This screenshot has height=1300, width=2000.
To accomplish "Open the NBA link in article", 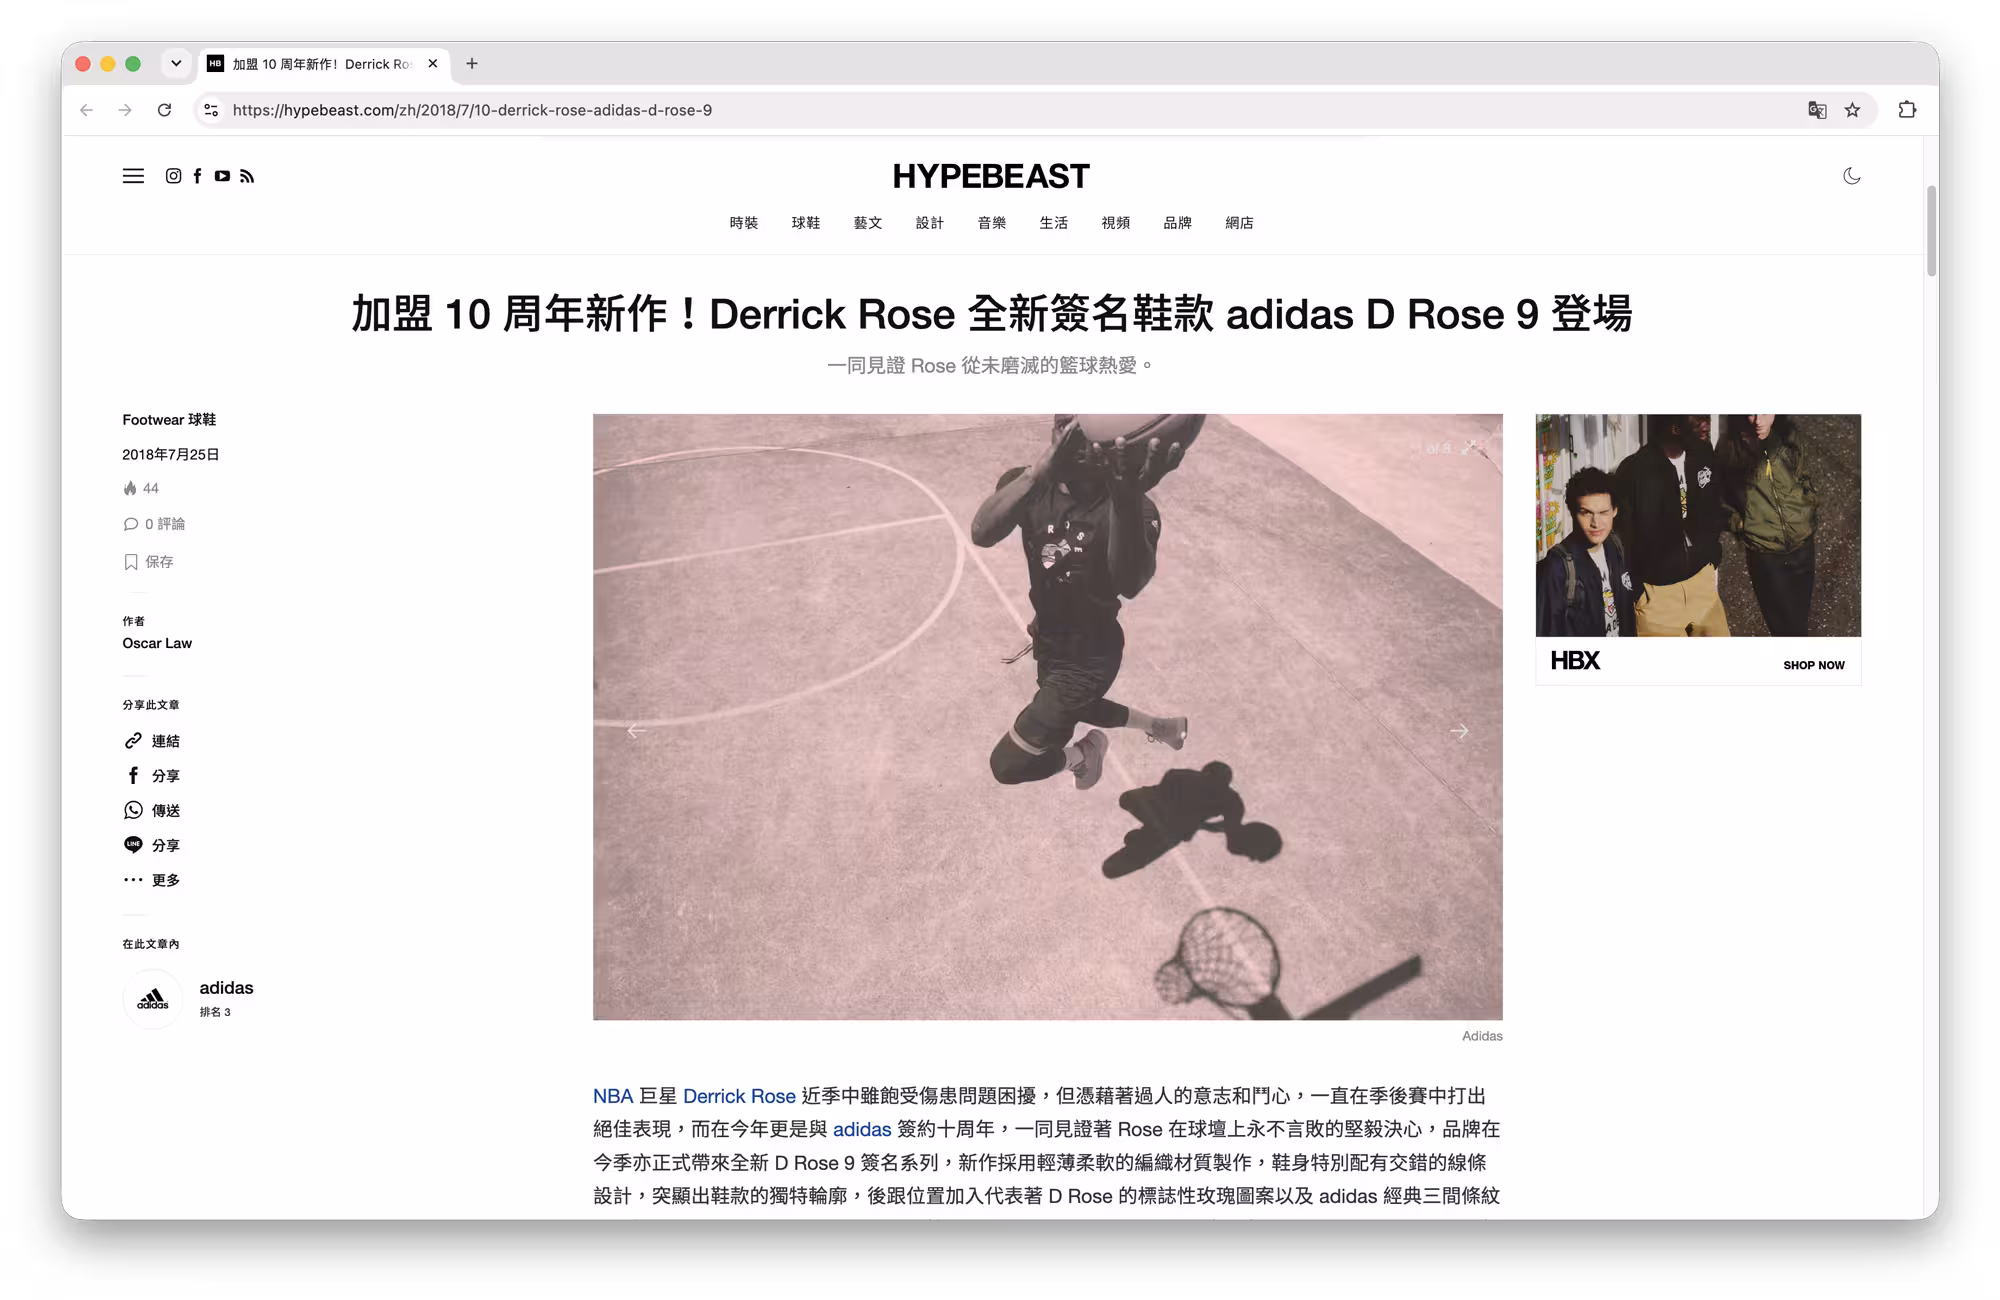I will click(x=613, y=1096).
